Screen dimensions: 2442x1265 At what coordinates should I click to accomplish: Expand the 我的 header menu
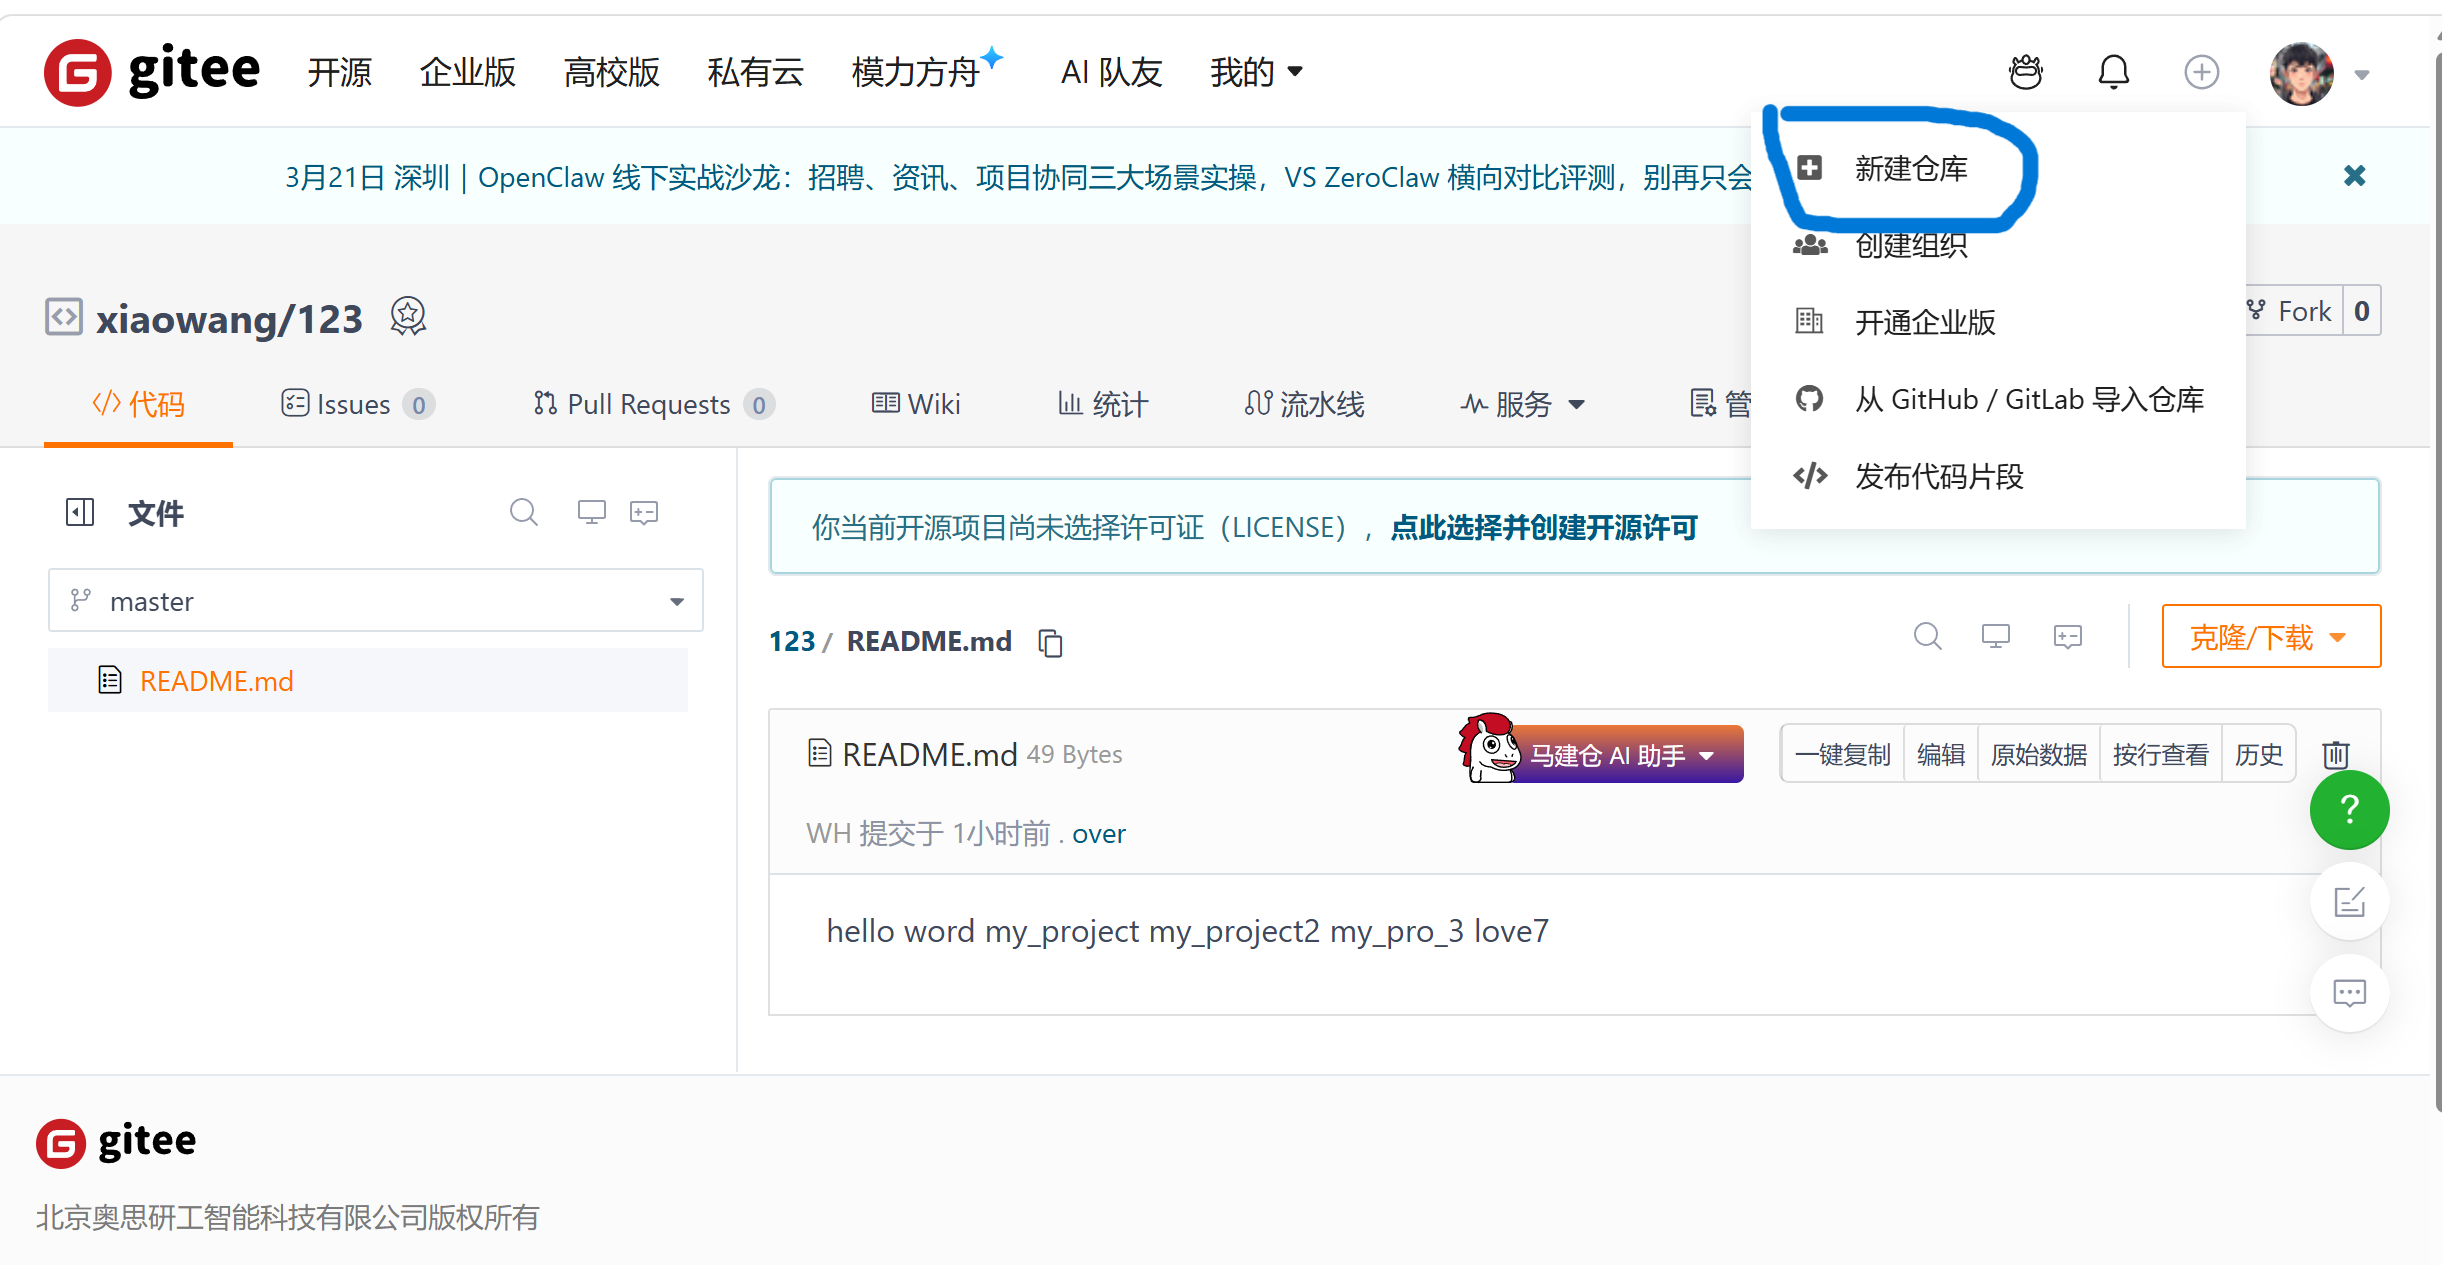(1256, 72)
